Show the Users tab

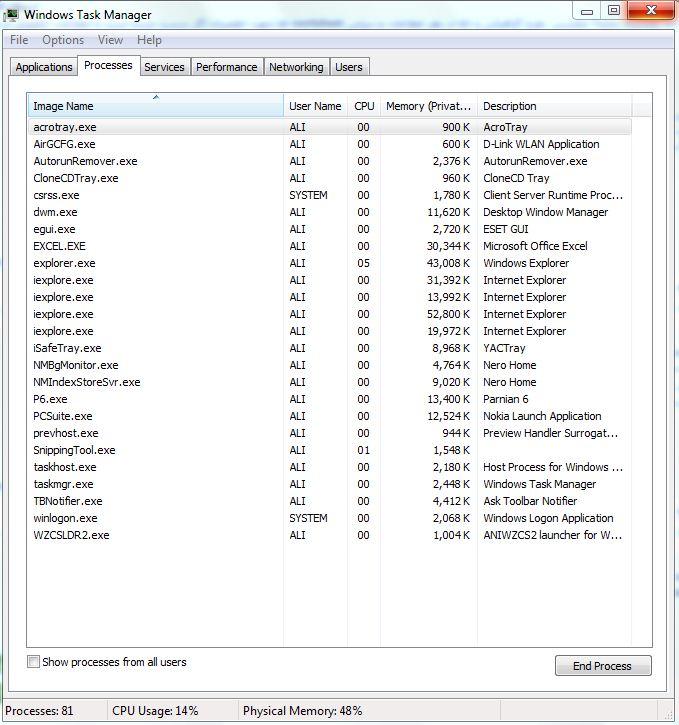[x=349, y=67]
